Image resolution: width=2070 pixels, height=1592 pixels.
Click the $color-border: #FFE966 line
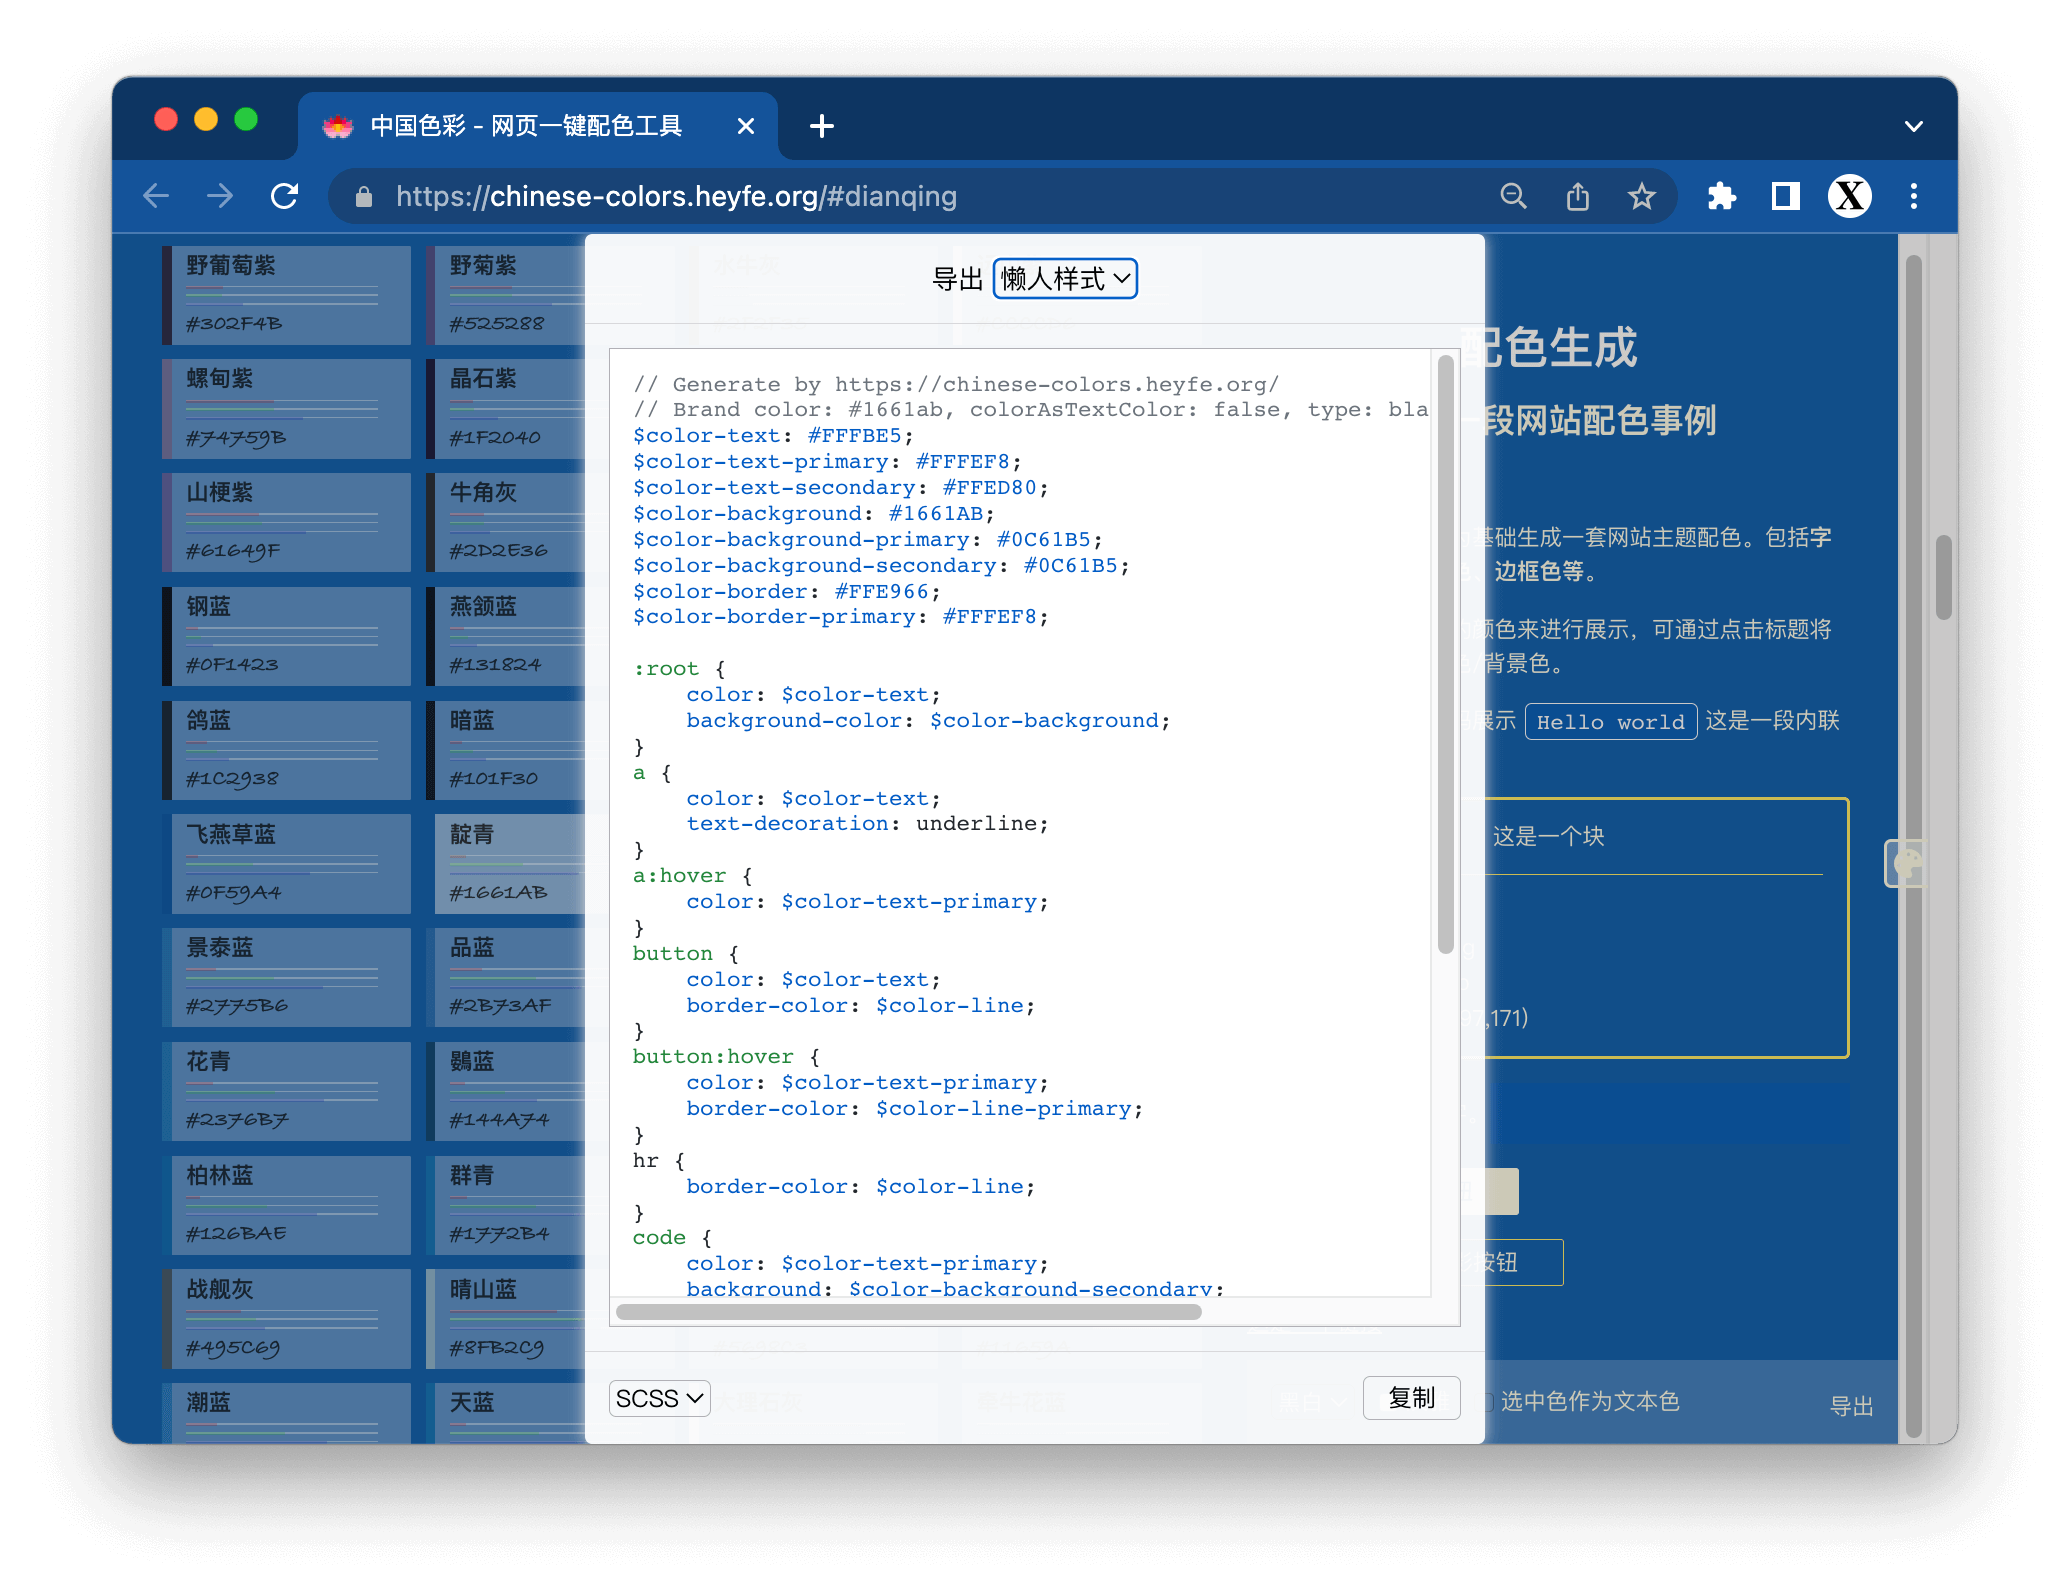[x=786, y=592]
